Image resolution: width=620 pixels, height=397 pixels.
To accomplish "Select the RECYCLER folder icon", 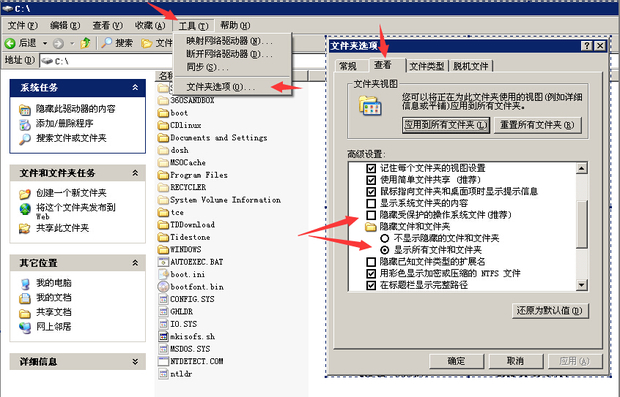I will 163,187.
